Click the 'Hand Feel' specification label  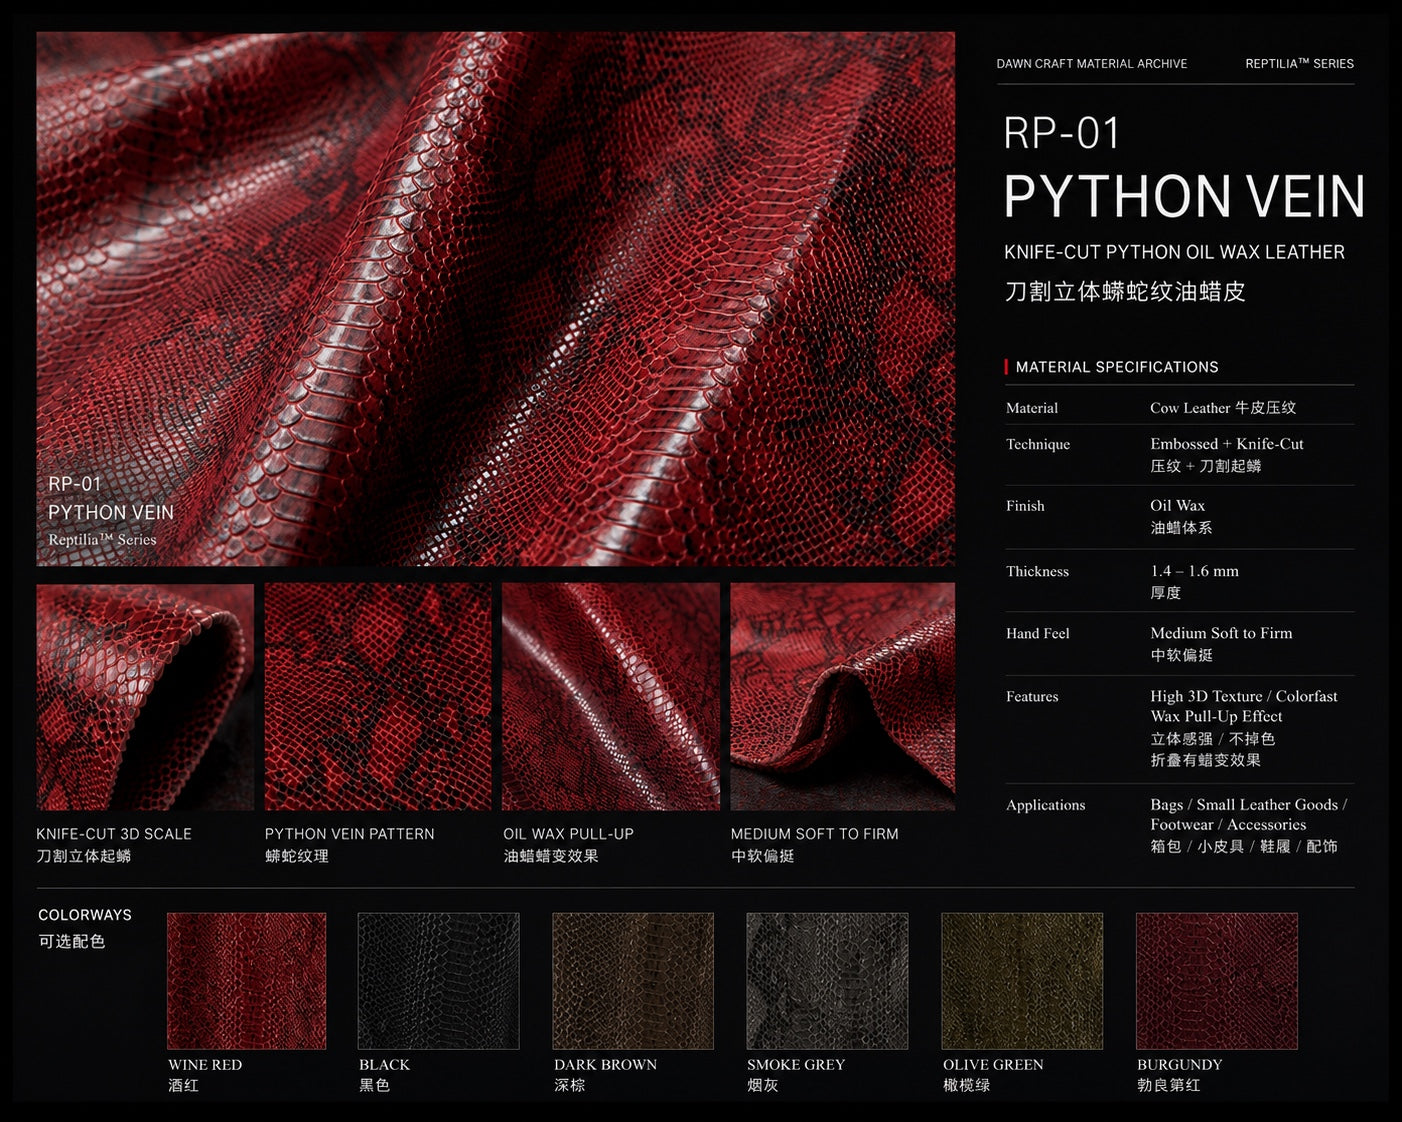[1038, 634]
